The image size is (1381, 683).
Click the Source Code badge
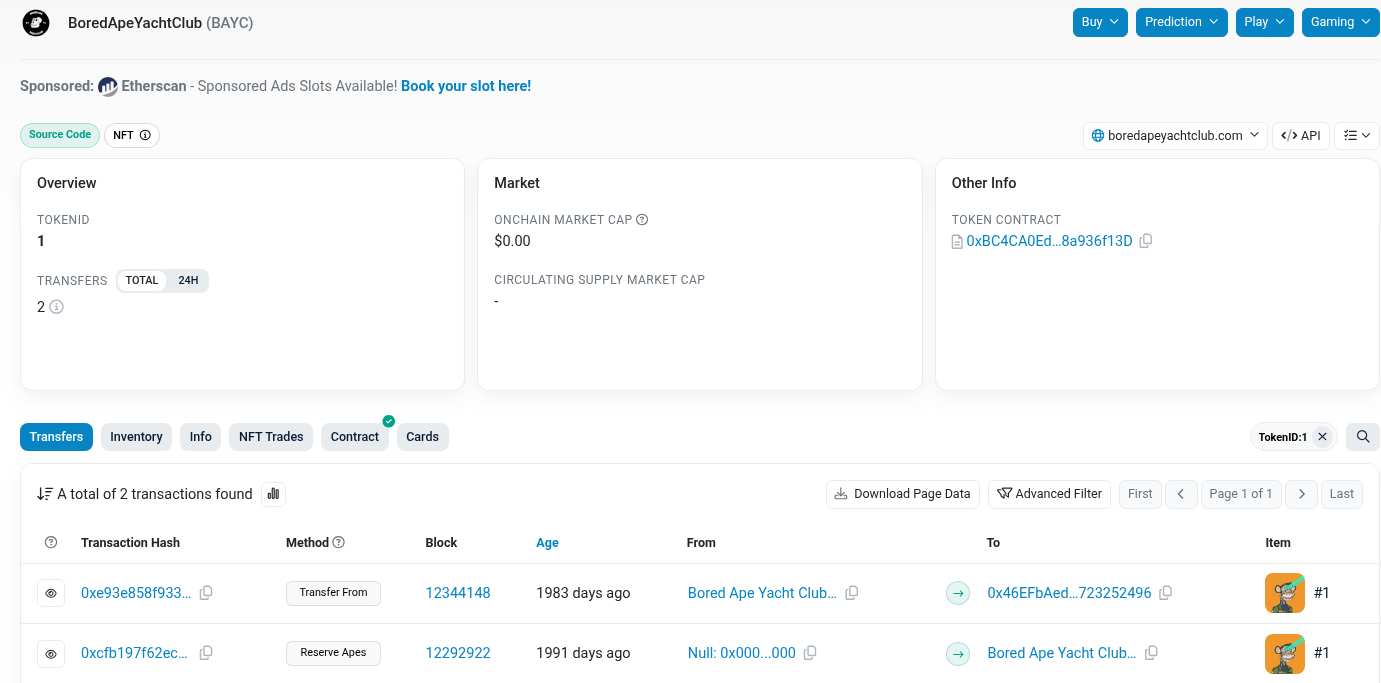coord(60,135)
